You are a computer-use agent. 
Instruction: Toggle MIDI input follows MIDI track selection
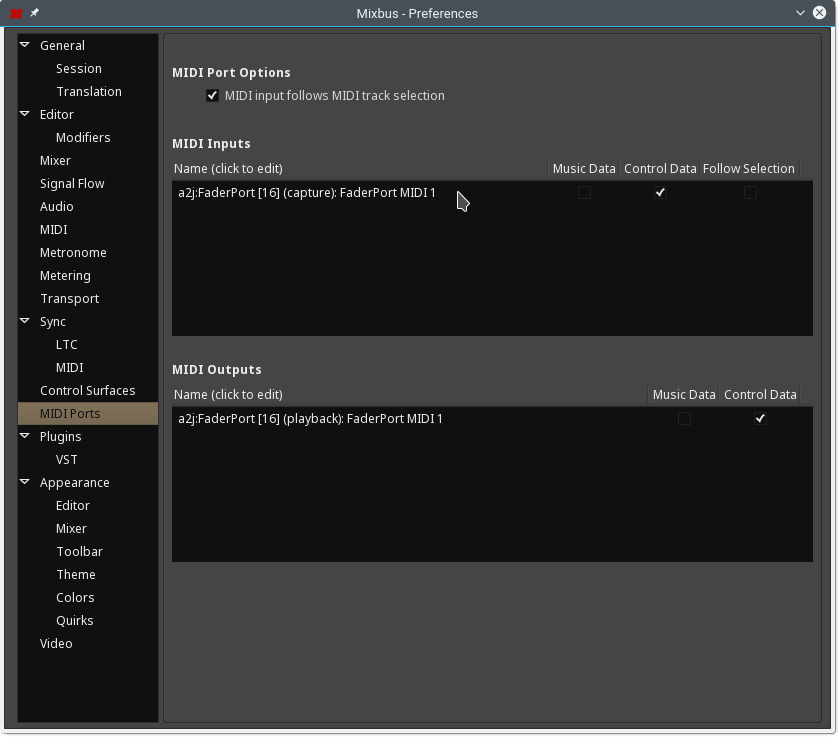213,96
